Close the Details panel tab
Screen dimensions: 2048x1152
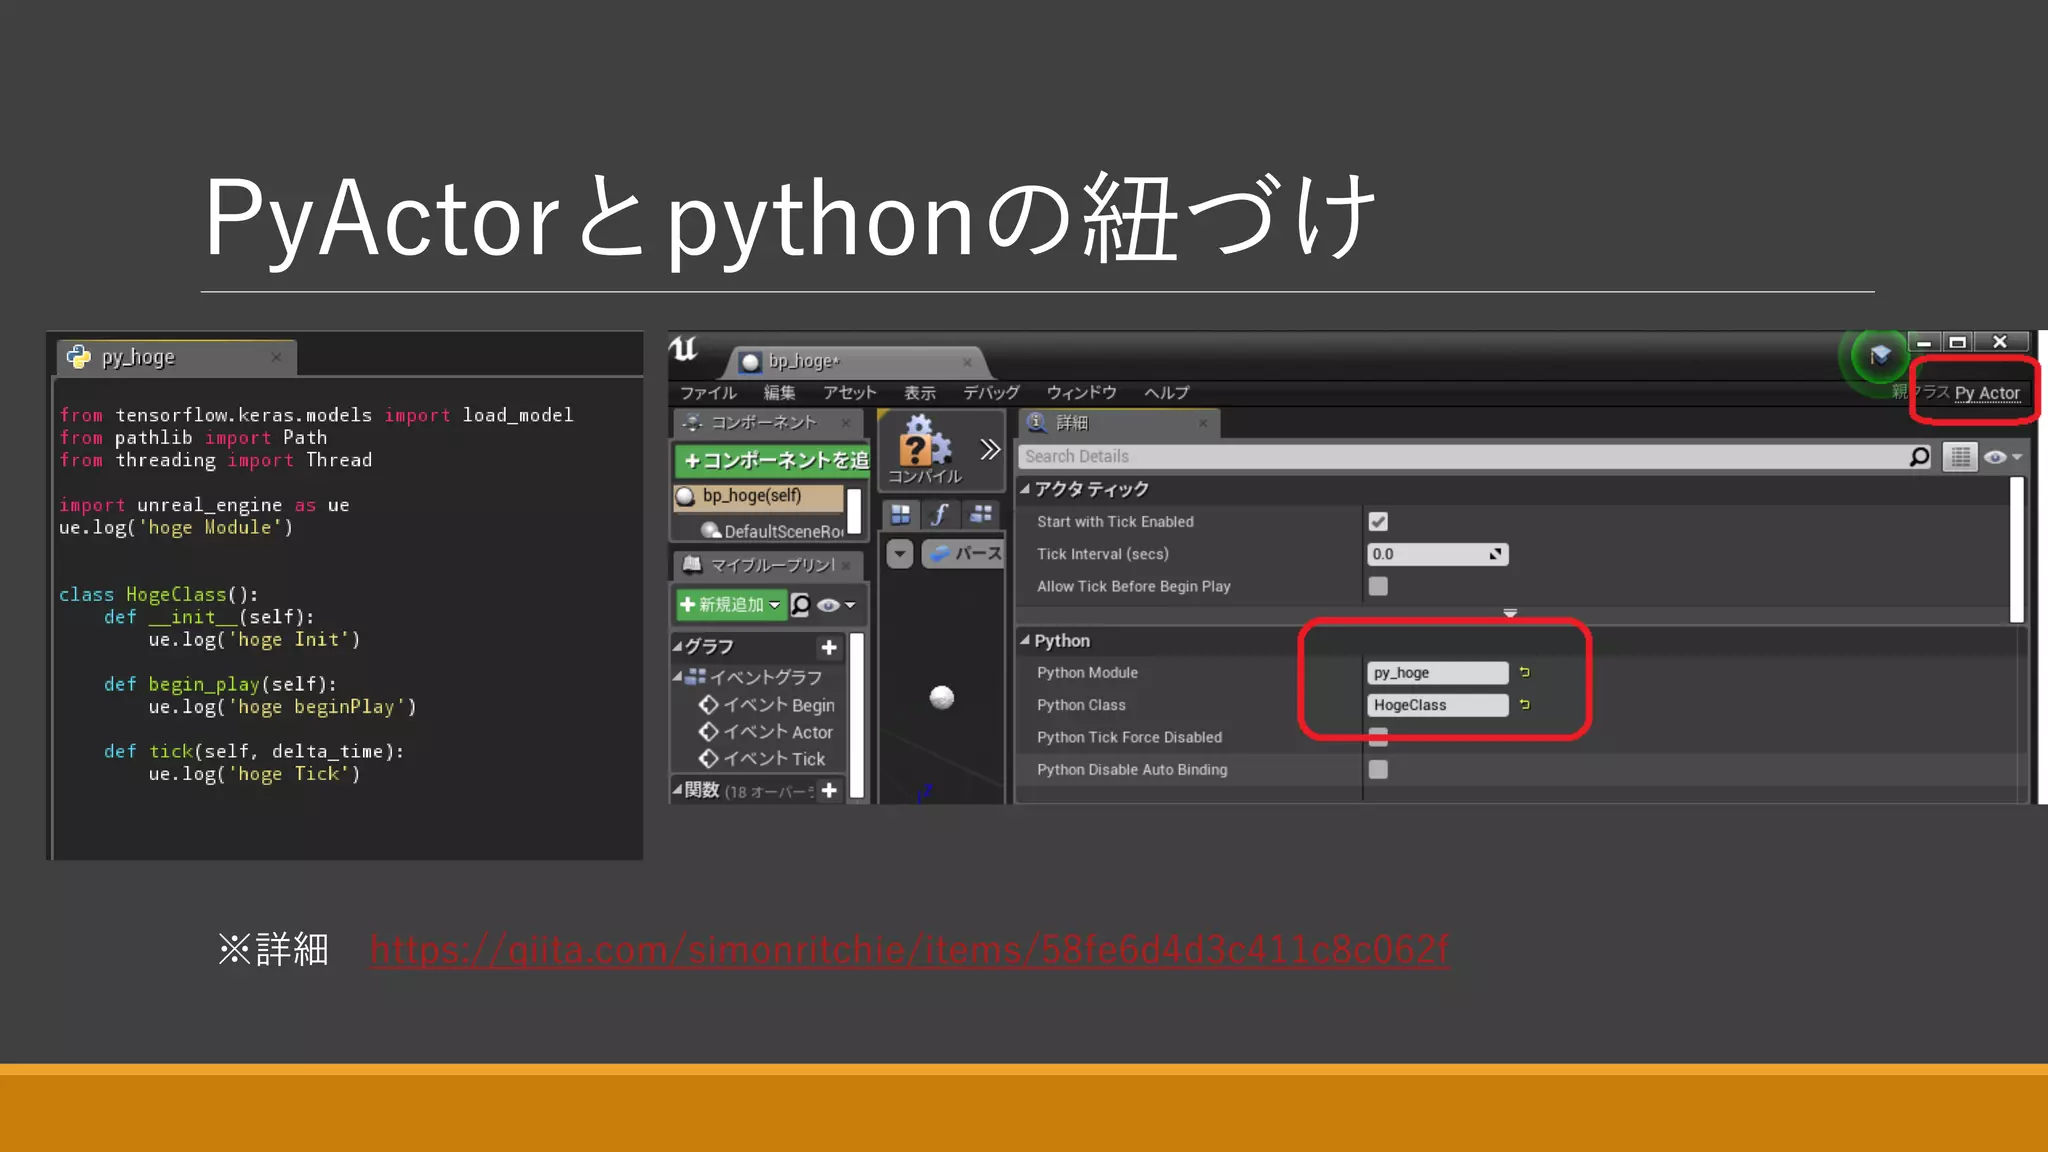1203,423
